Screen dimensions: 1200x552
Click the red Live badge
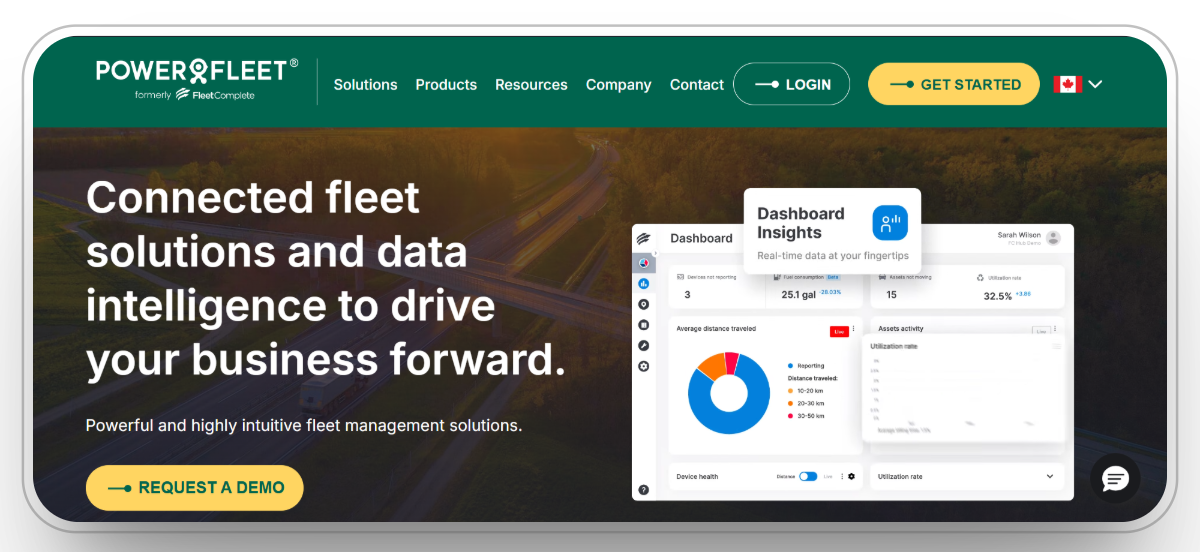[839, 331]
